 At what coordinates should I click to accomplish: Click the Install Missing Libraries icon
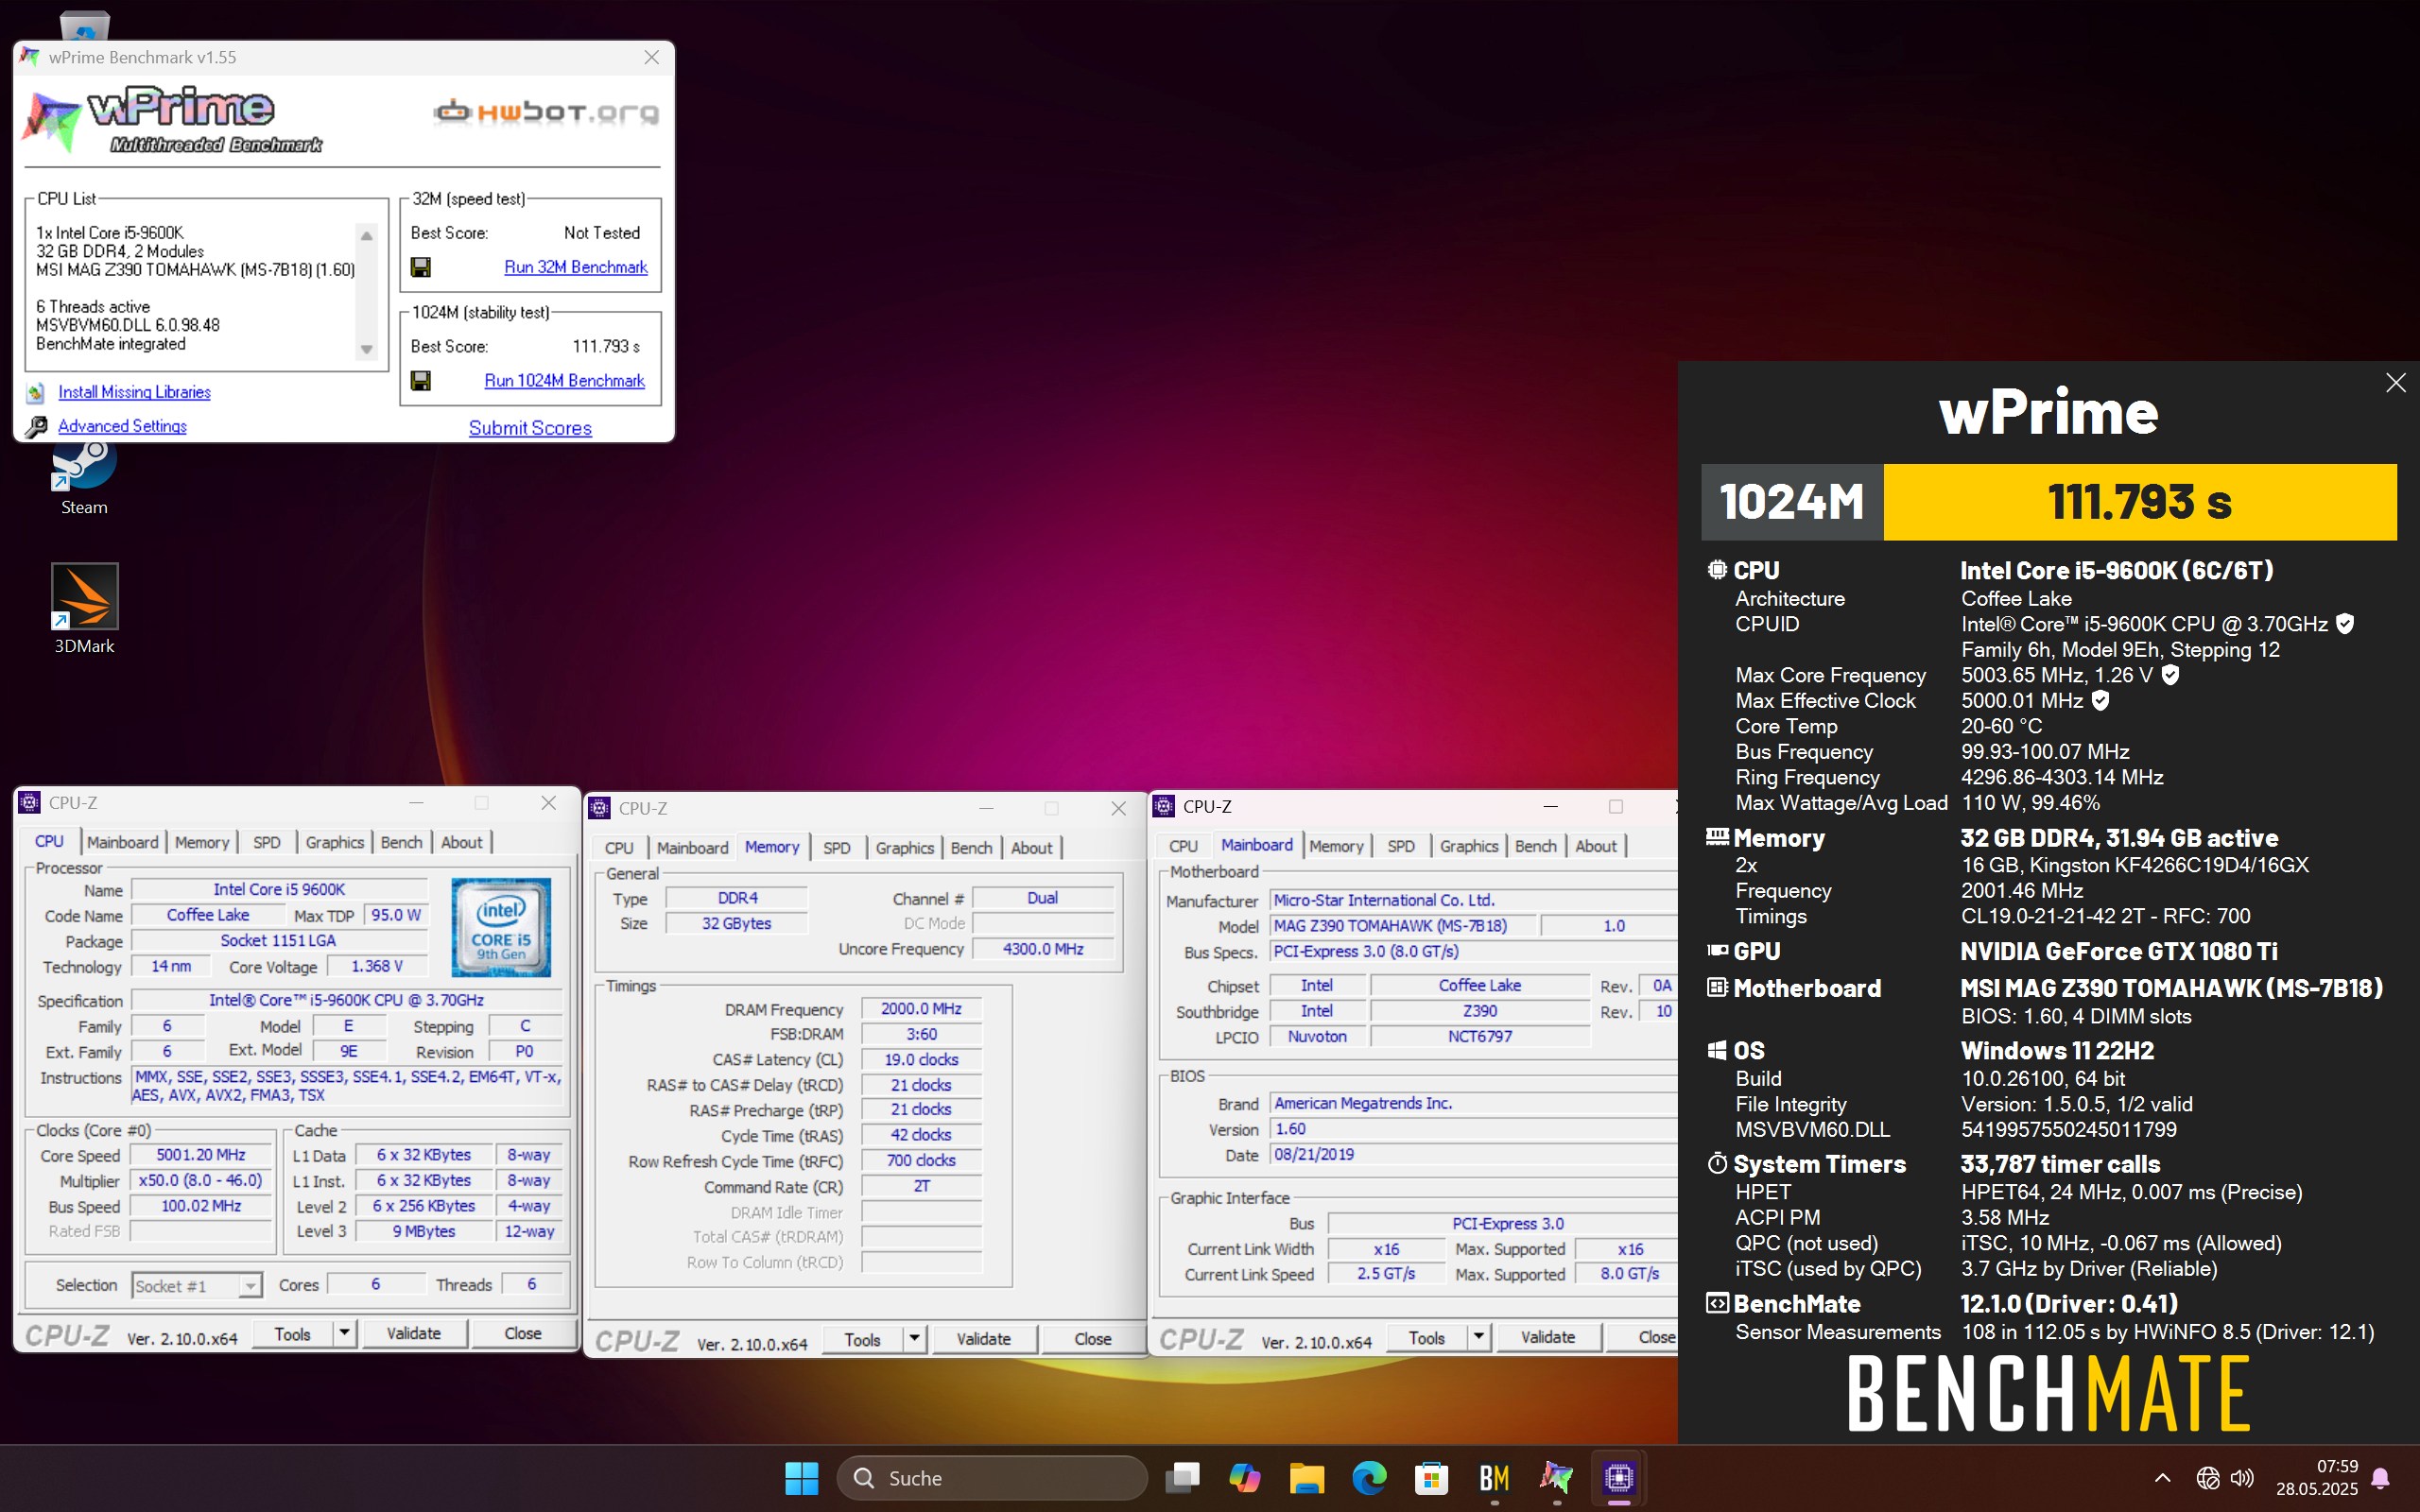[36, 392]
